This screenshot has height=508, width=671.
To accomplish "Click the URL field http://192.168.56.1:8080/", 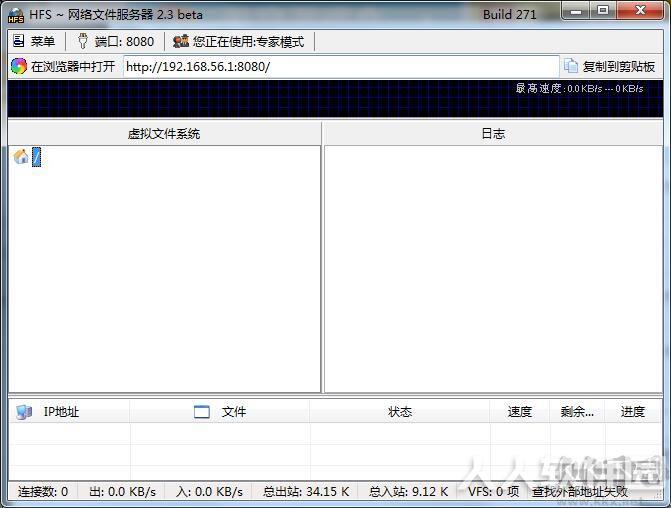I will pyautogui.click(x=341, y=66).
